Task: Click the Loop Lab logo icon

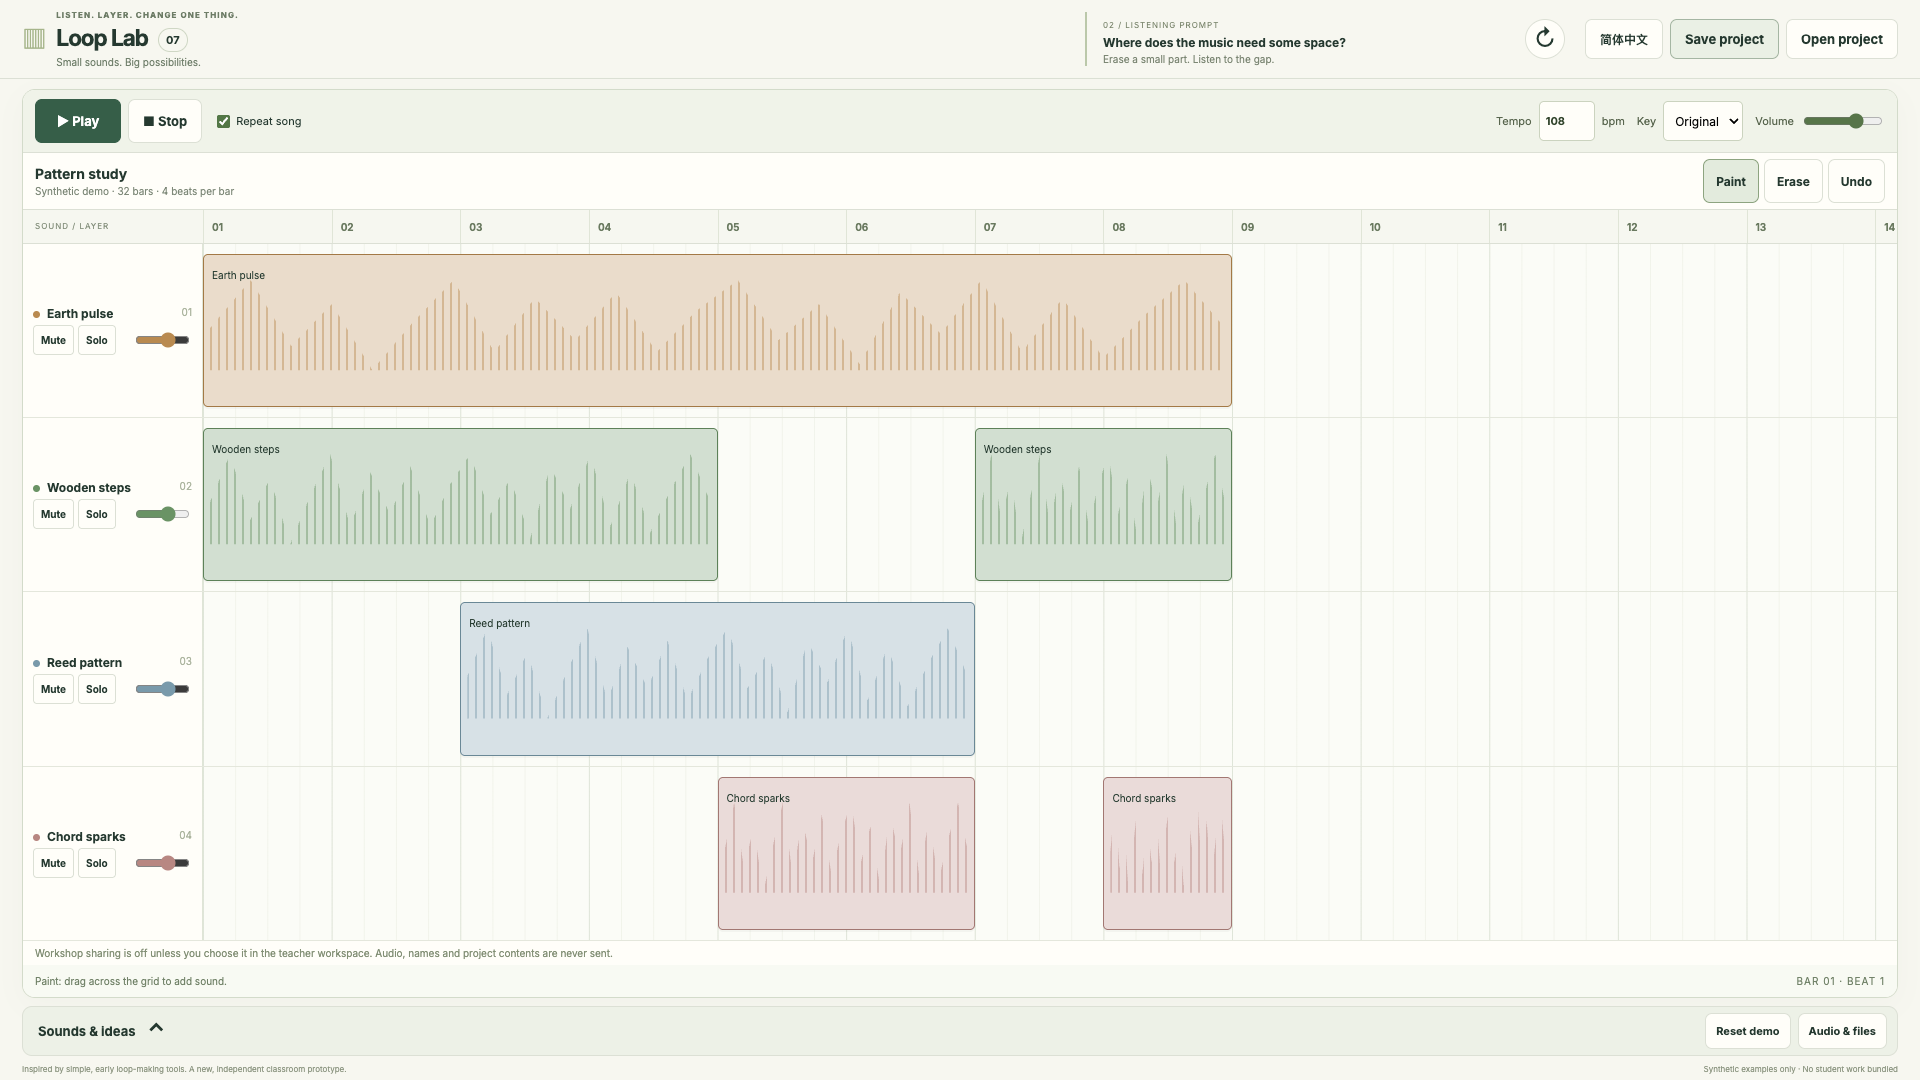Action: tap(34, 39)
